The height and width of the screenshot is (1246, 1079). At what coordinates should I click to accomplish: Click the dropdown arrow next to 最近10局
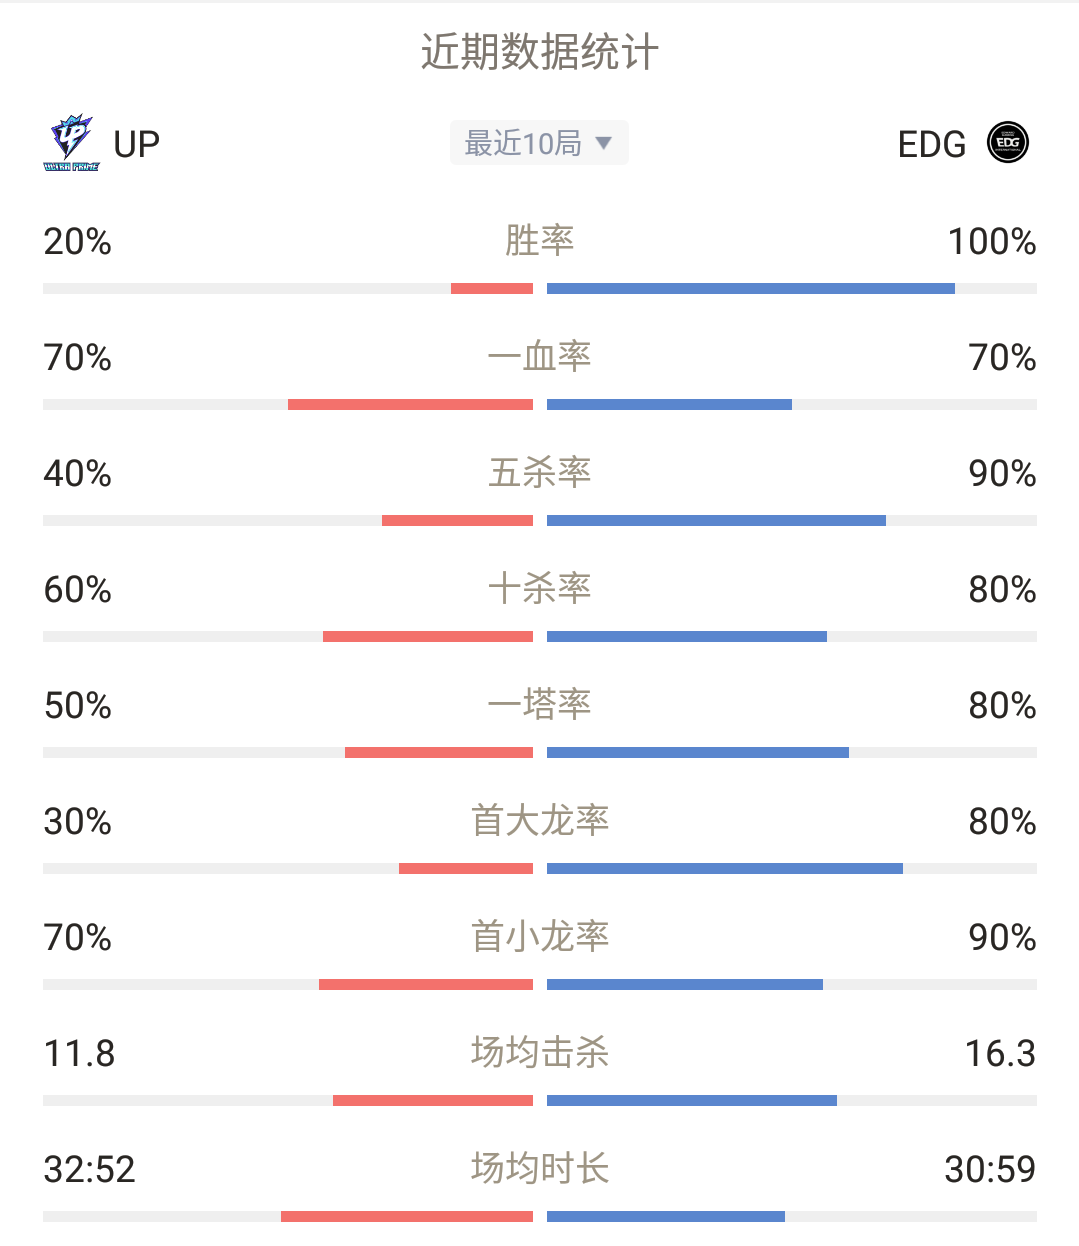pyautogui.click(x=604, y=143)
